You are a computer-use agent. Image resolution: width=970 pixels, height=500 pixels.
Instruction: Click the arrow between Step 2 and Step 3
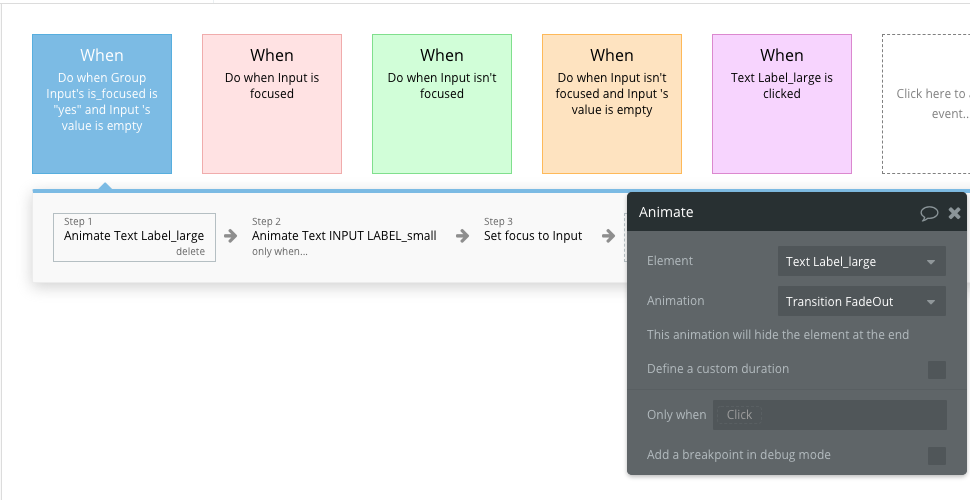(x=462, y=236)
